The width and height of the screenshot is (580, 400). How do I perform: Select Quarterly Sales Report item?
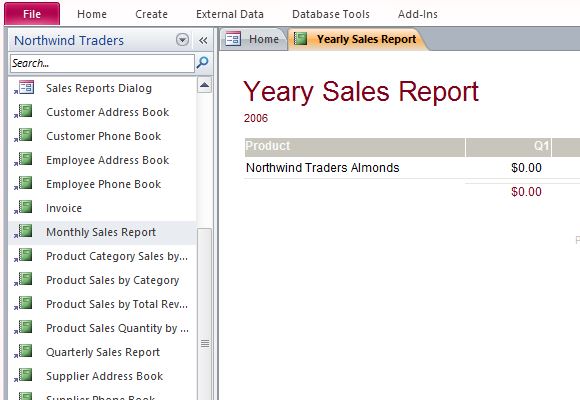coord(102,352)
